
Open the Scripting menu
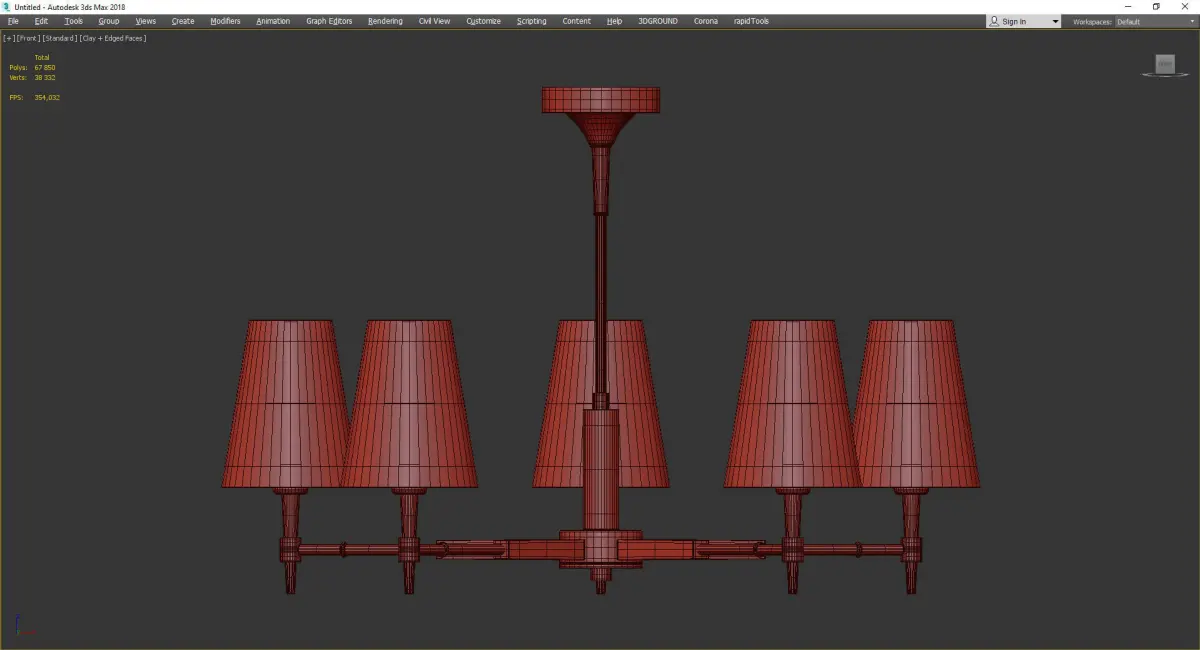pos(532,21)
